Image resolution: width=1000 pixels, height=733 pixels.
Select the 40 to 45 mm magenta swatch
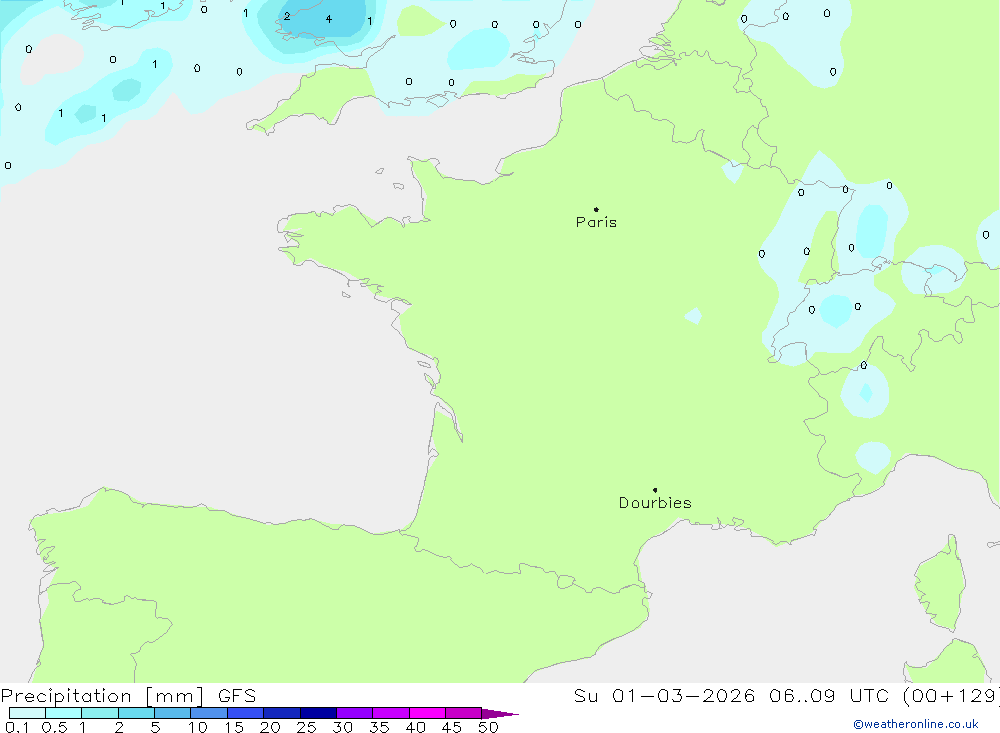click(x=427, y=713)
